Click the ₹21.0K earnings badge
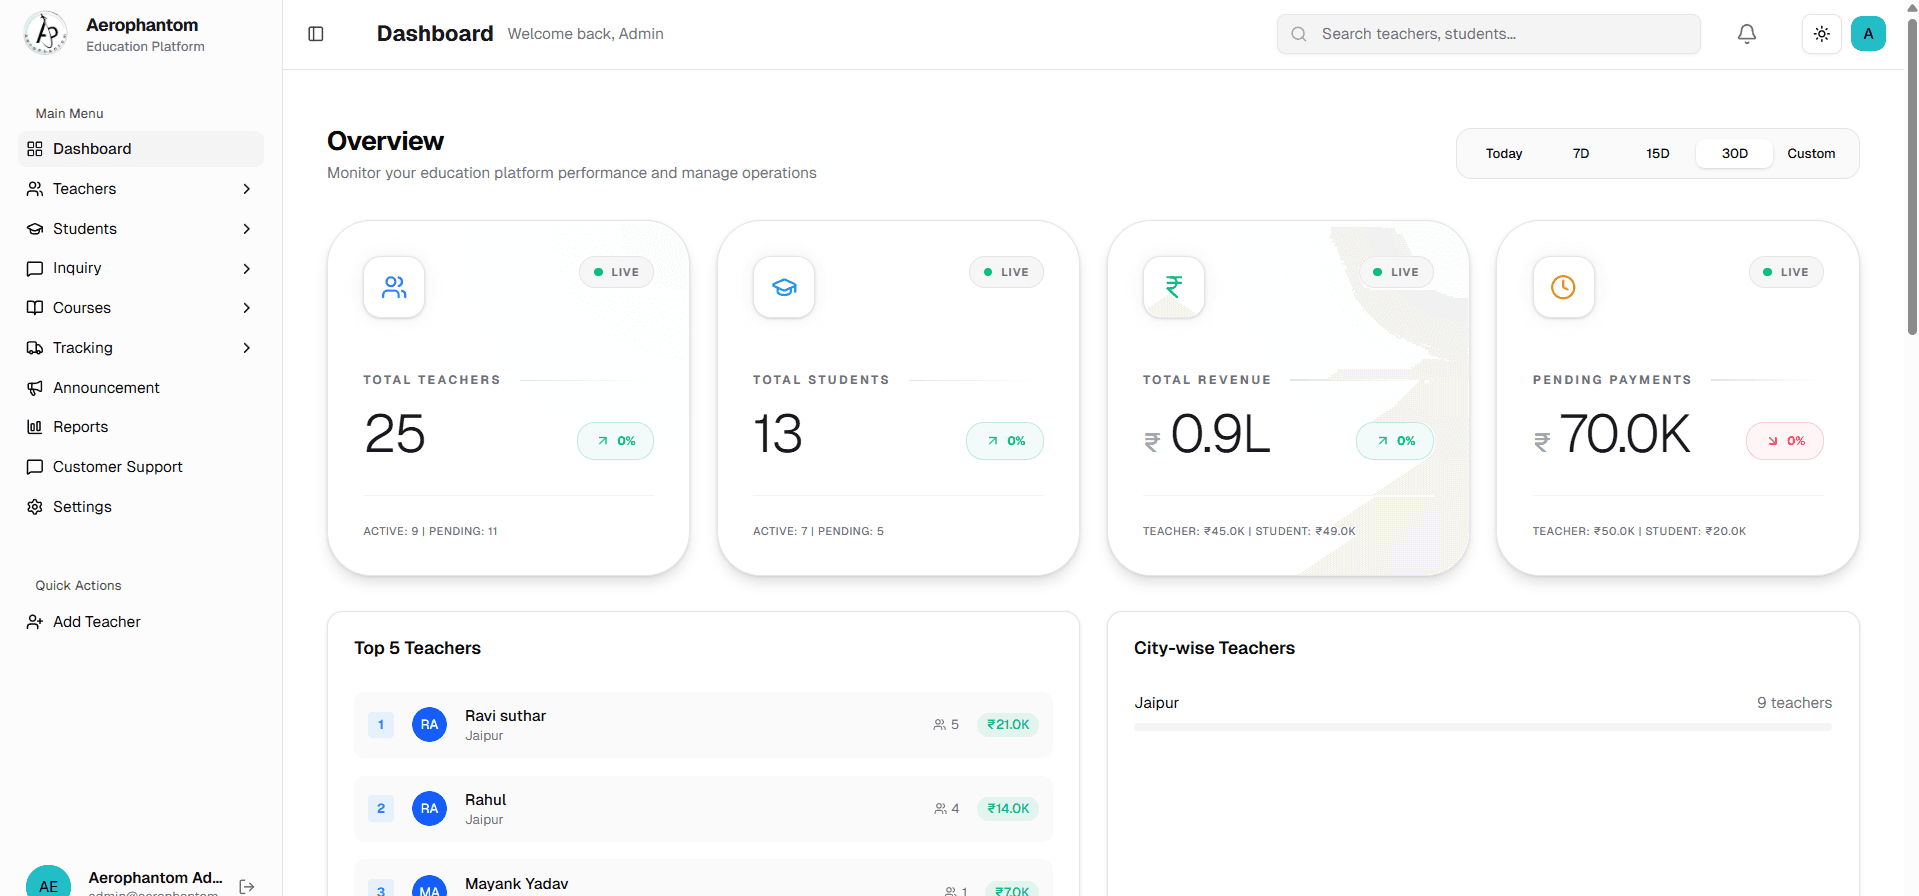The width and height of the screenshot is (1919, 896). 1008,725
